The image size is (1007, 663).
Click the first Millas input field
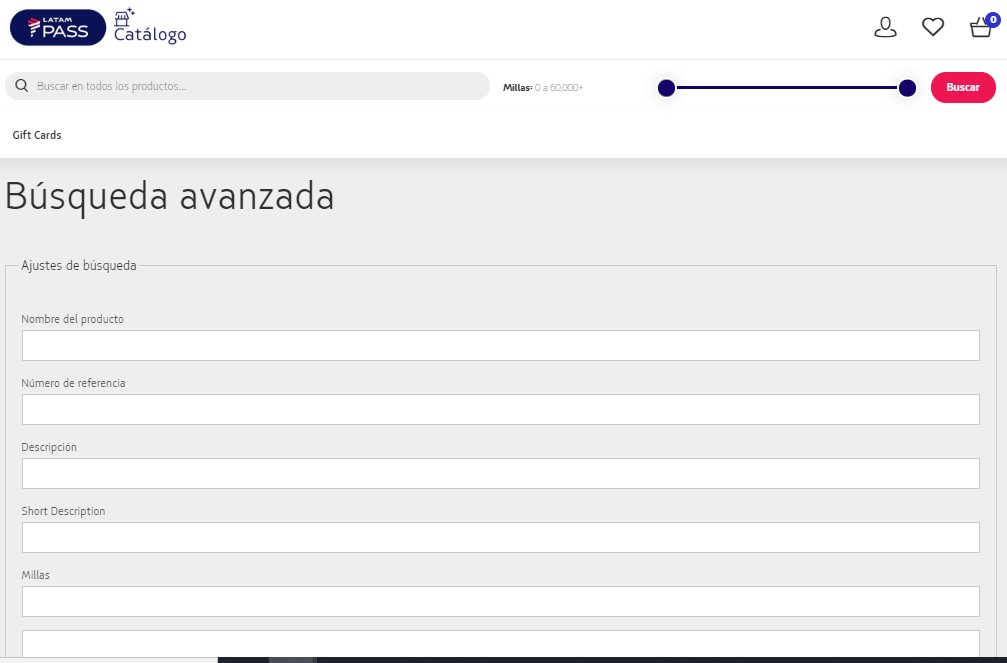click(500, 601)
